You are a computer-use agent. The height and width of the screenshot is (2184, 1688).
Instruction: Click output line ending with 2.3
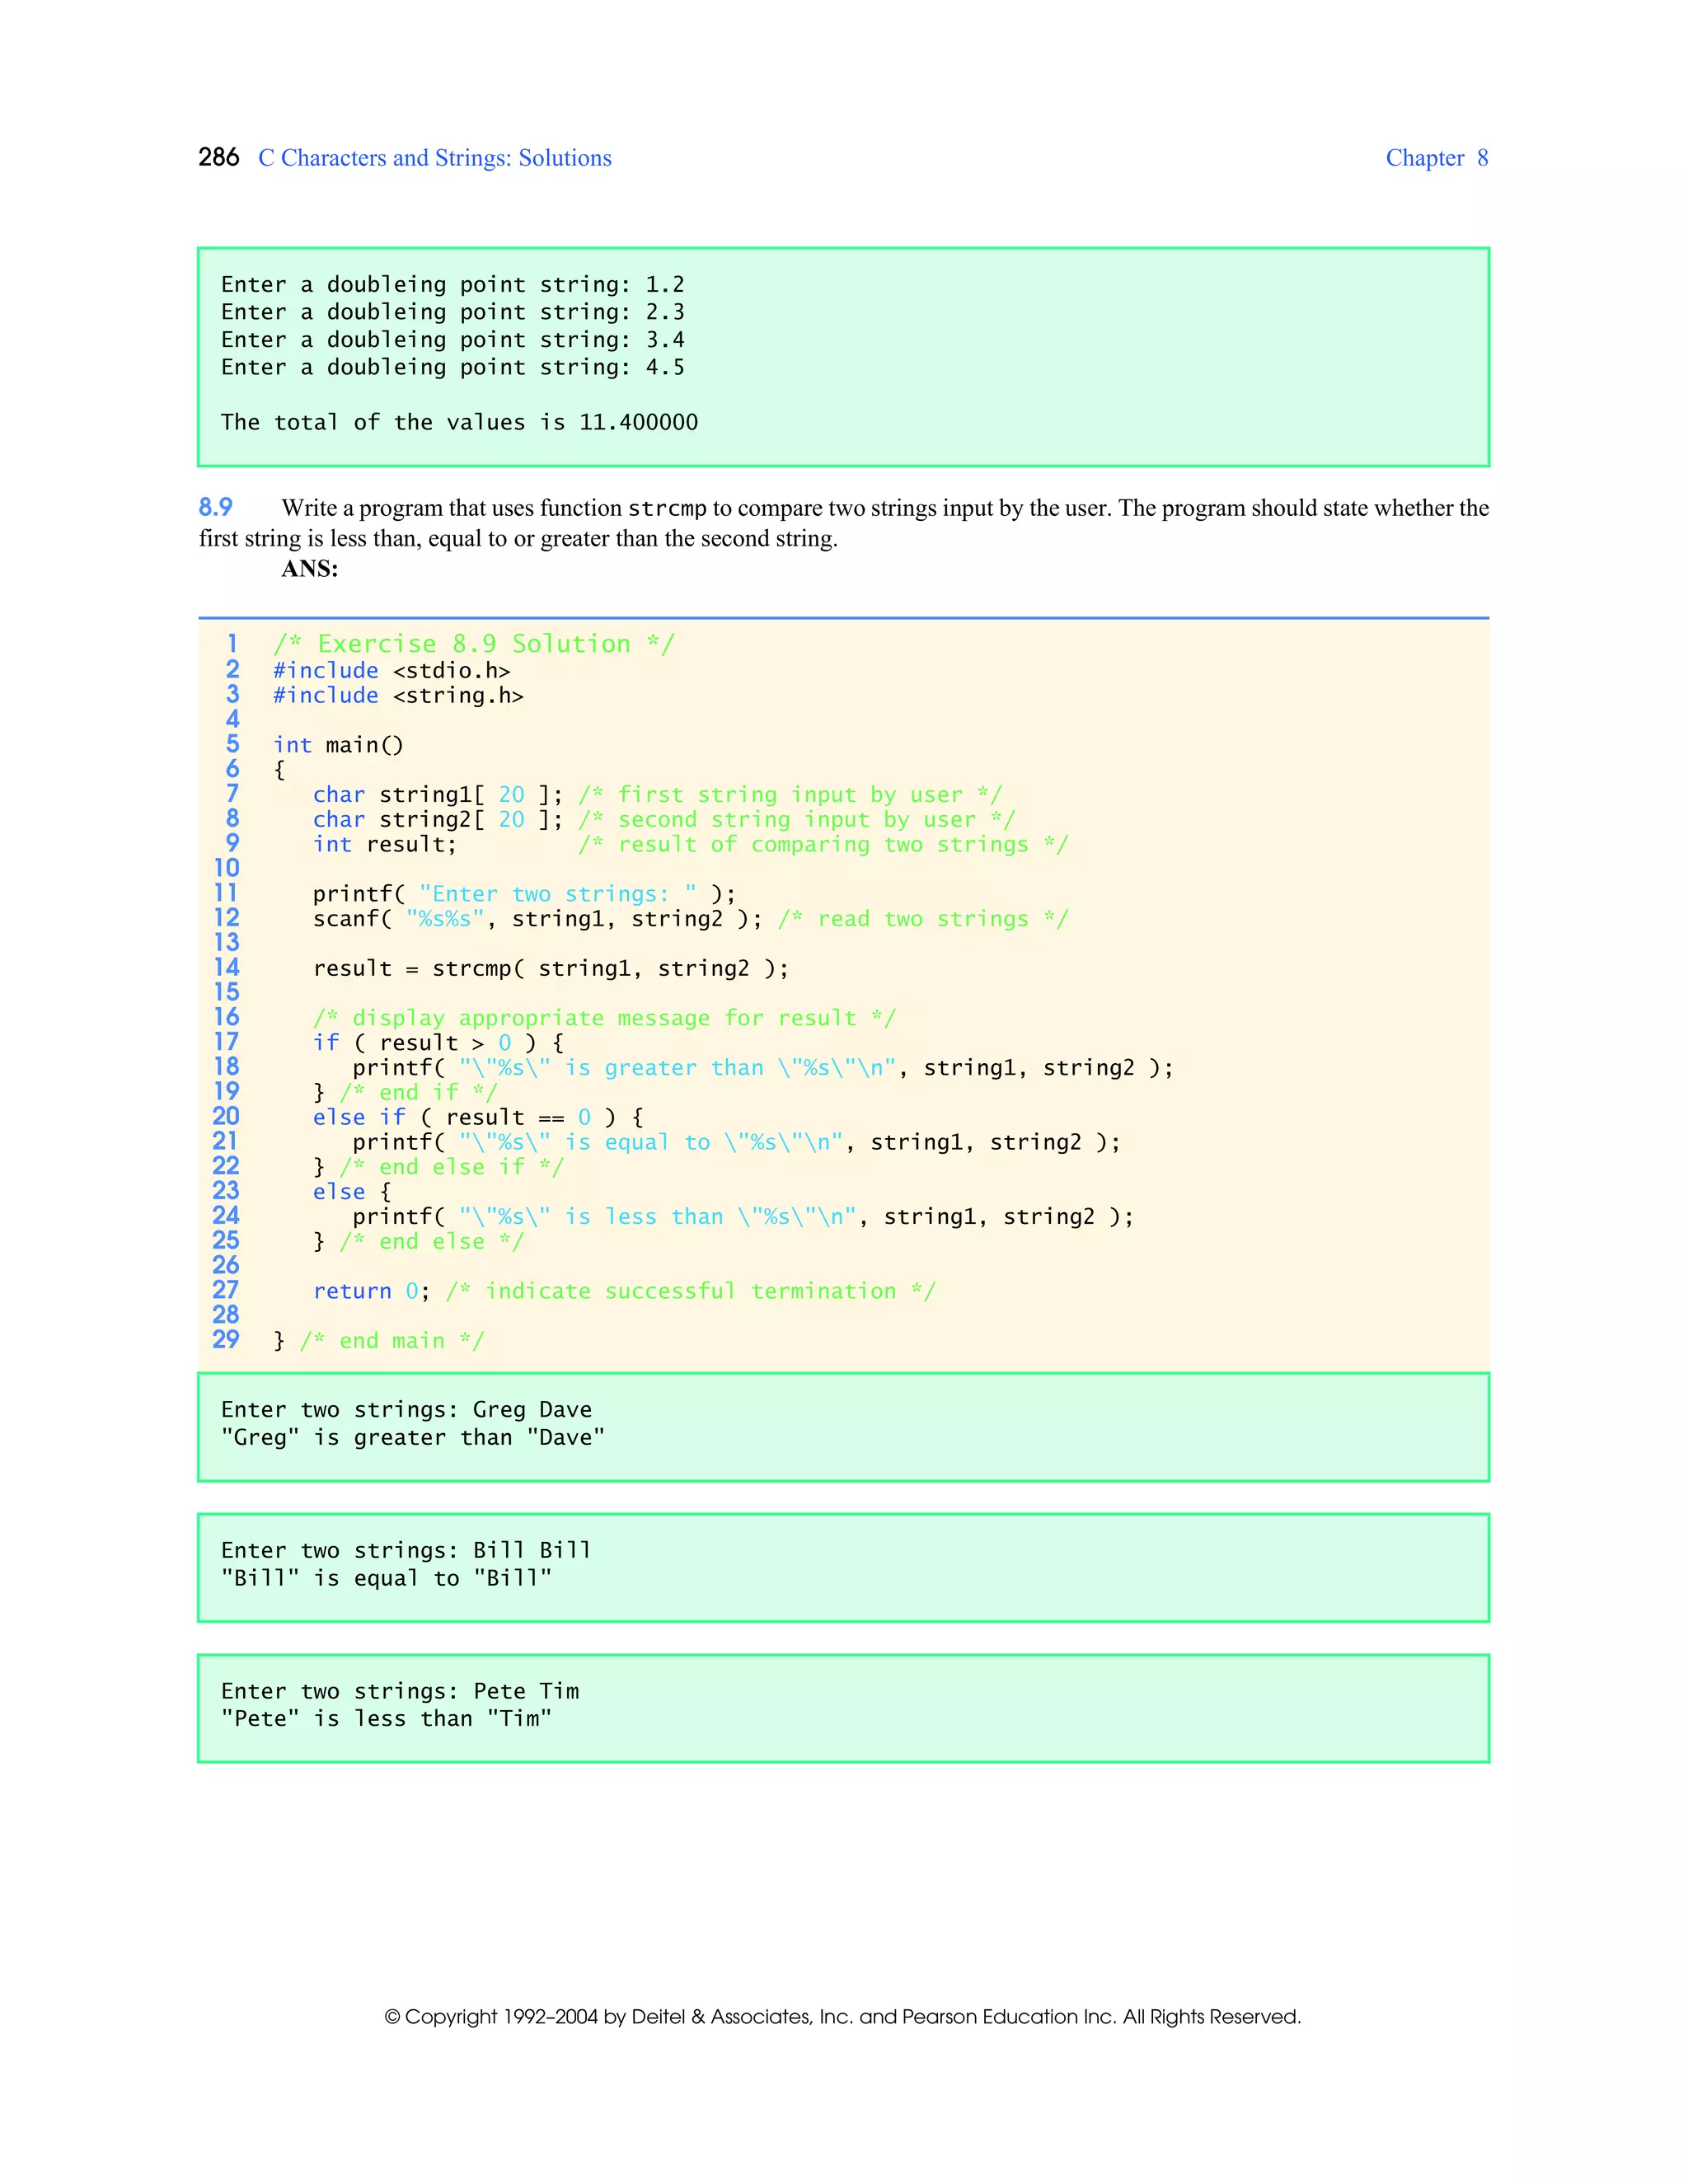click(453, 312)
